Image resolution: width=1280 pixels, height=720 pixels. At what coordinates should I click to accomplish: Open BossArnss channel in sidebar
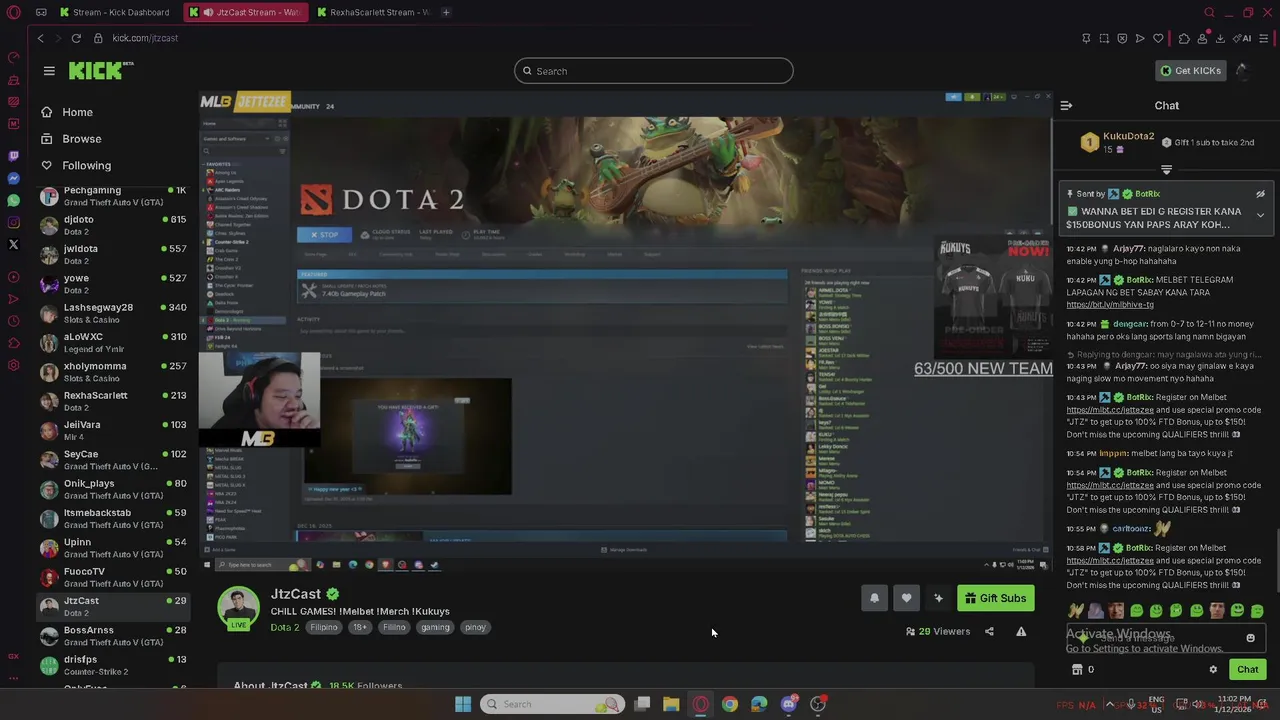point(112,636)
